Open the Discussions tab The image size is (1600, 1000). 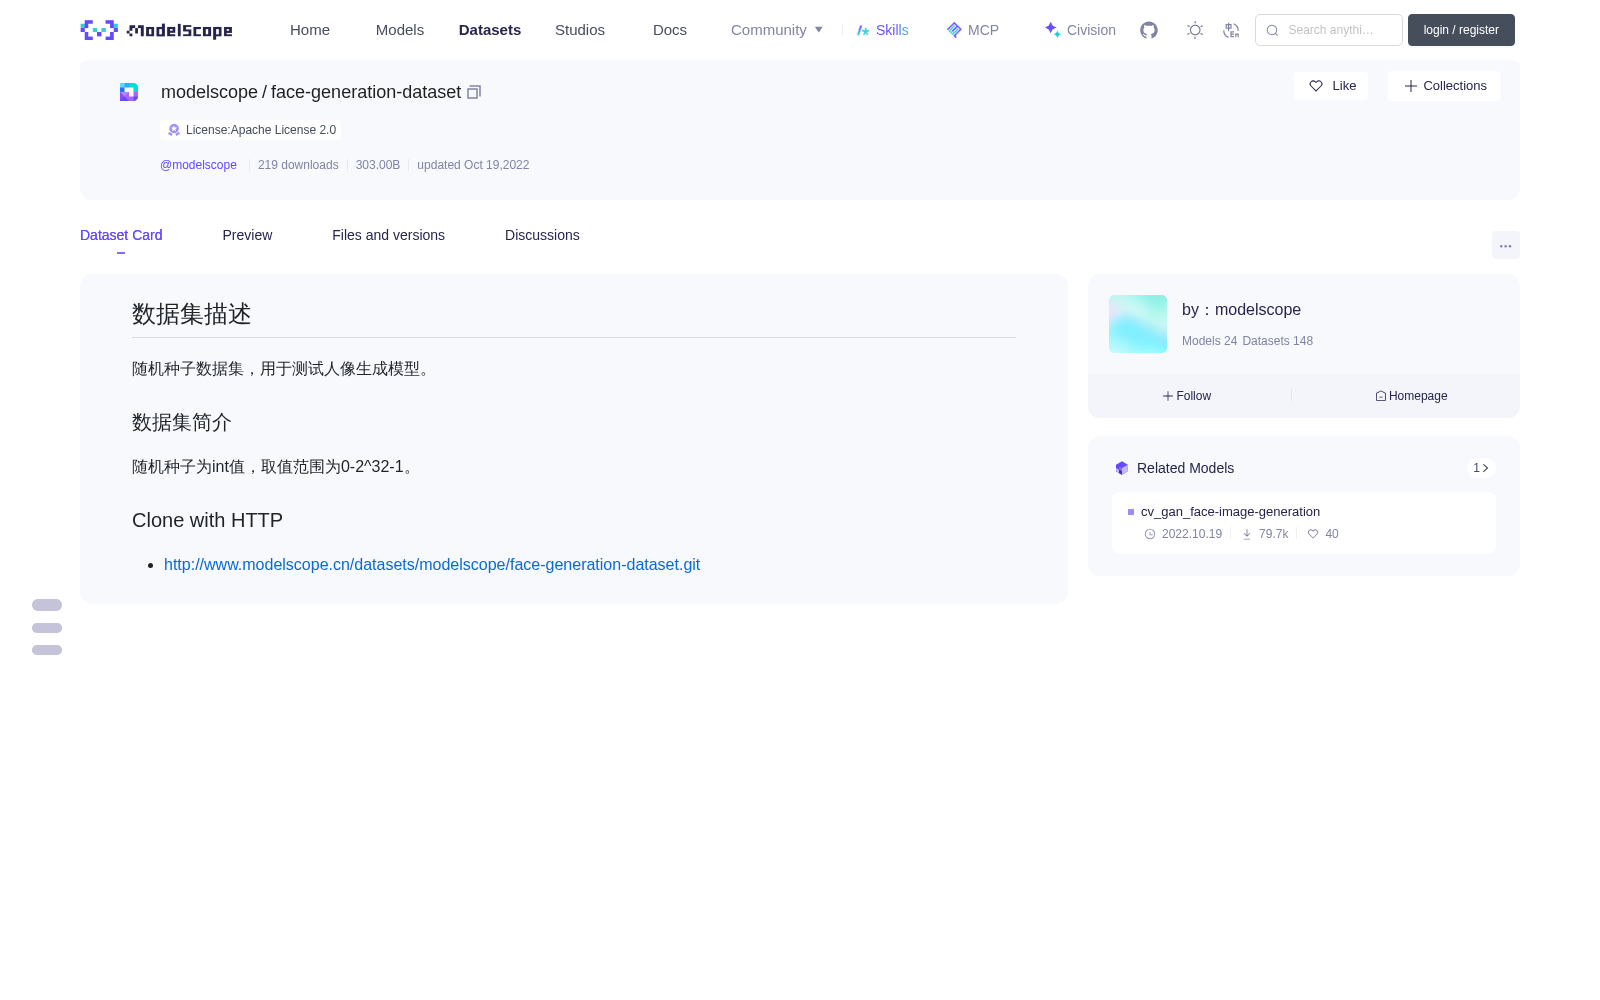click(x=542, y=235)
